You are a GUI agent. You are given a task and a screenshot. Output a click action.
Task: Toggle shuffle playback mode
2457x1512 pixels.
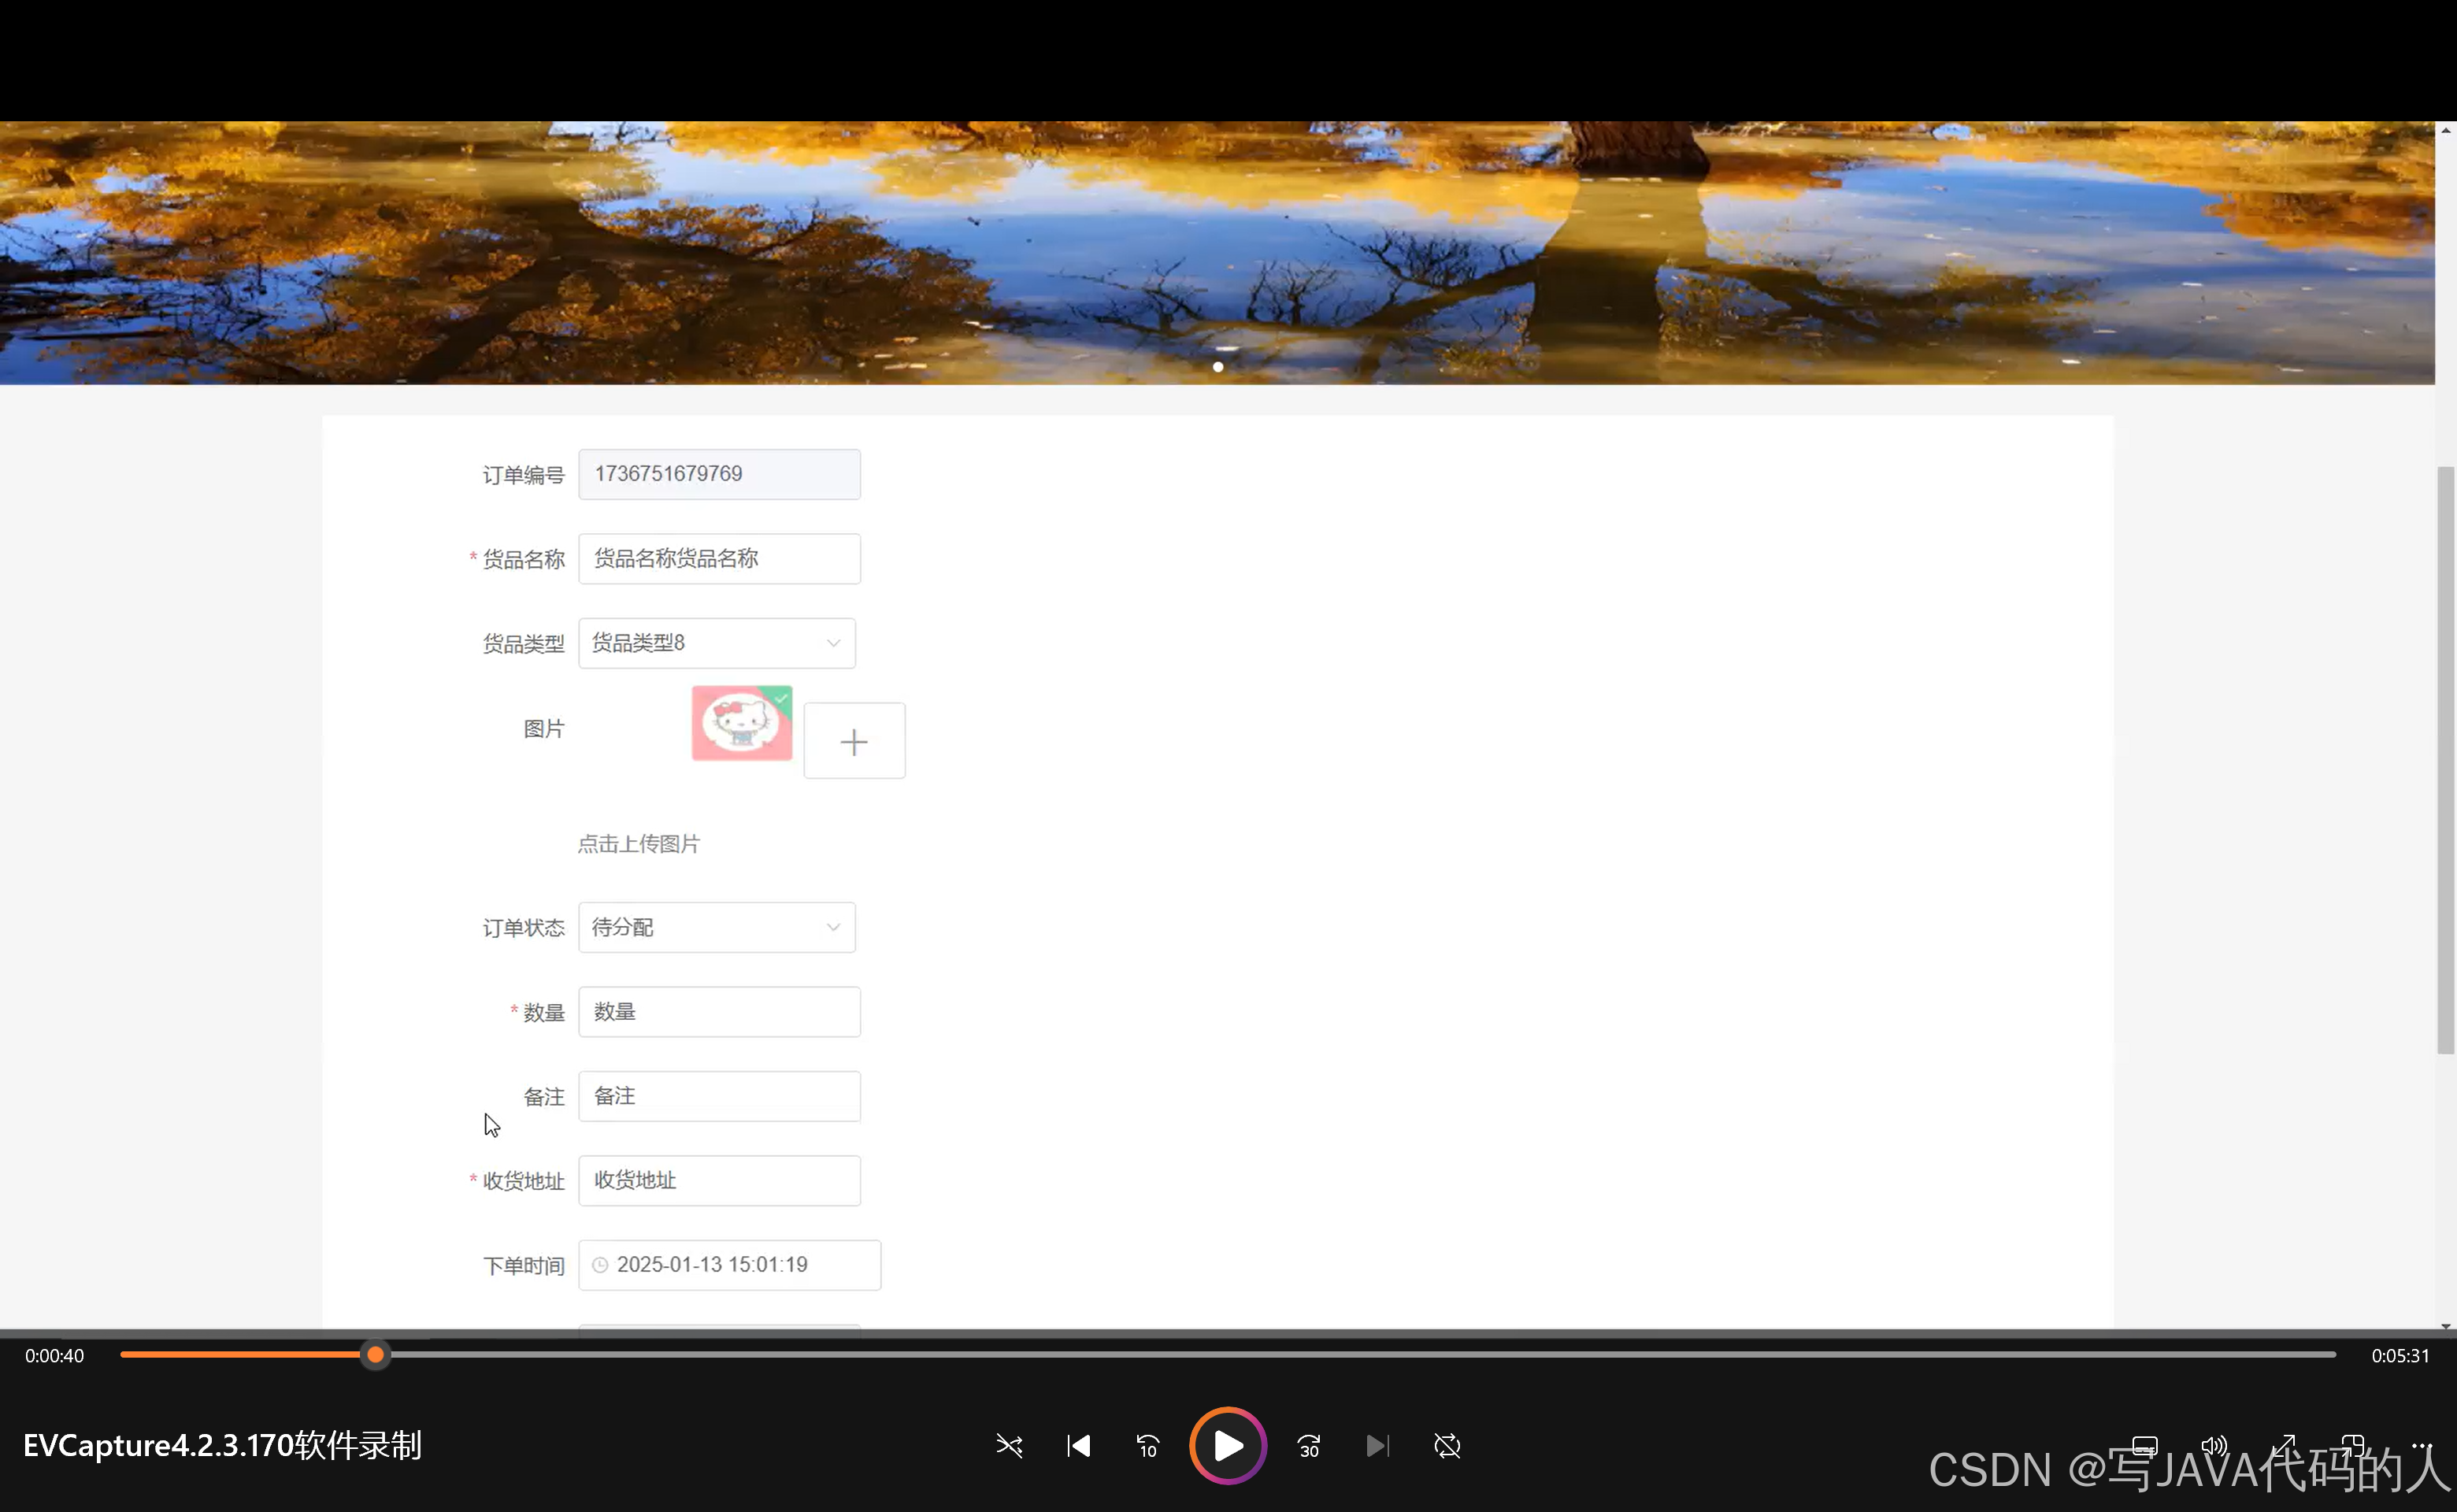tap(1009, 1446)
